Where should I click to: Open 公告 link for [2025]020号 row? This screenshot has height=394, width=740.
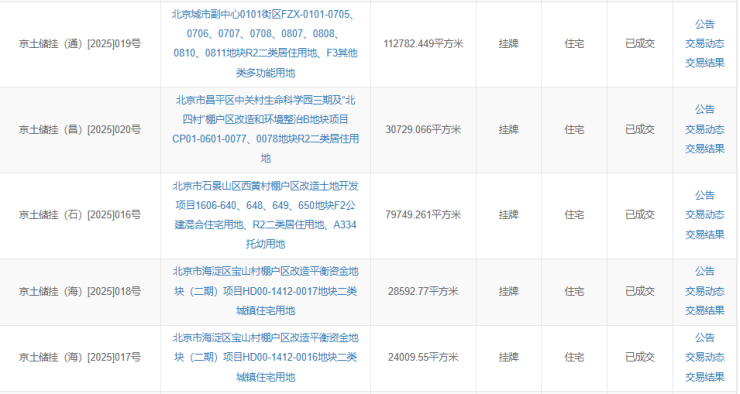(x=705, y=109)
